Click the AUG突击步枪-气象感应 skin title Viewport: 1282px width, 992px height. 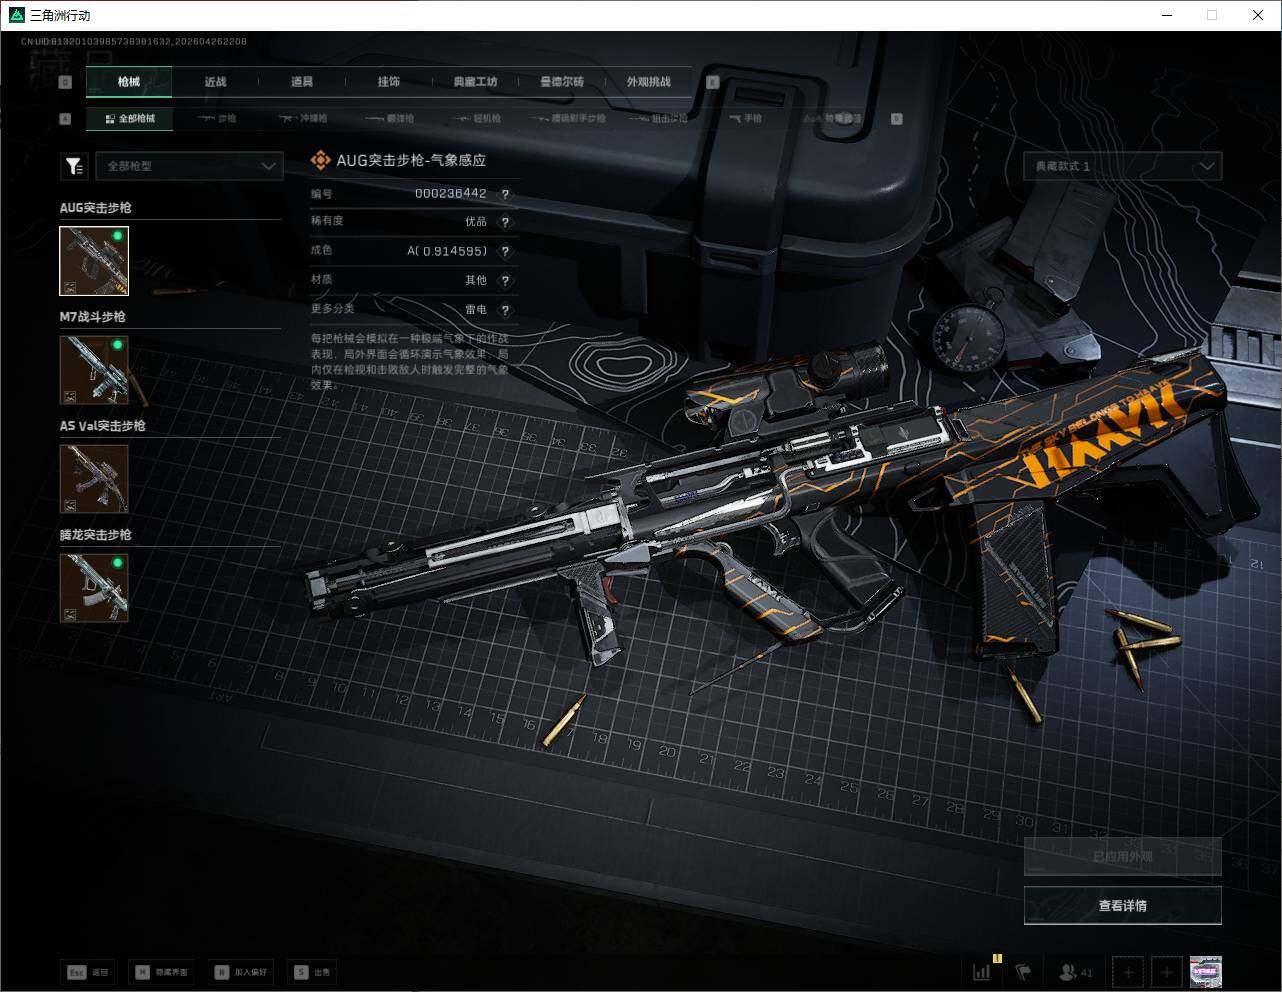(x=411, y=160)
